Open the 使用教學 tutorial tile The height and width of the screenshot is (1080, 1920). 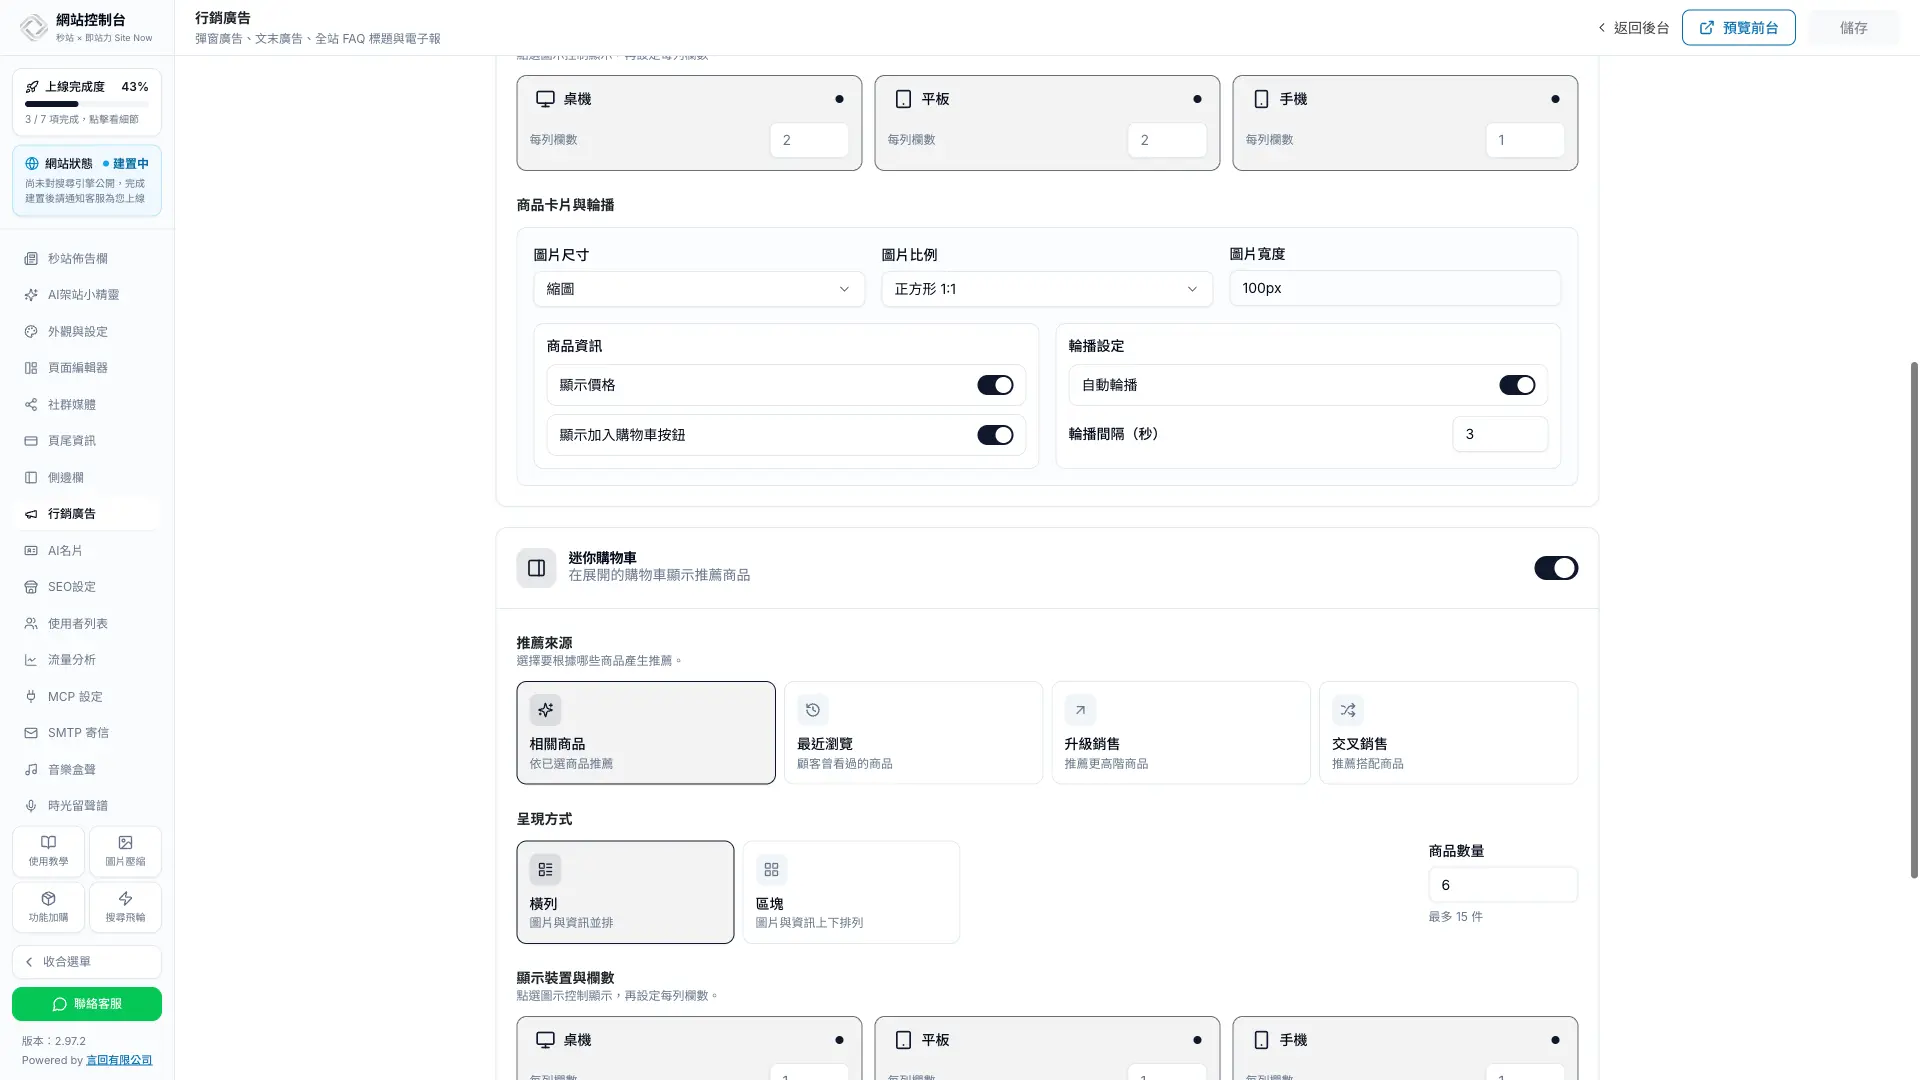(x=48, y=851)
